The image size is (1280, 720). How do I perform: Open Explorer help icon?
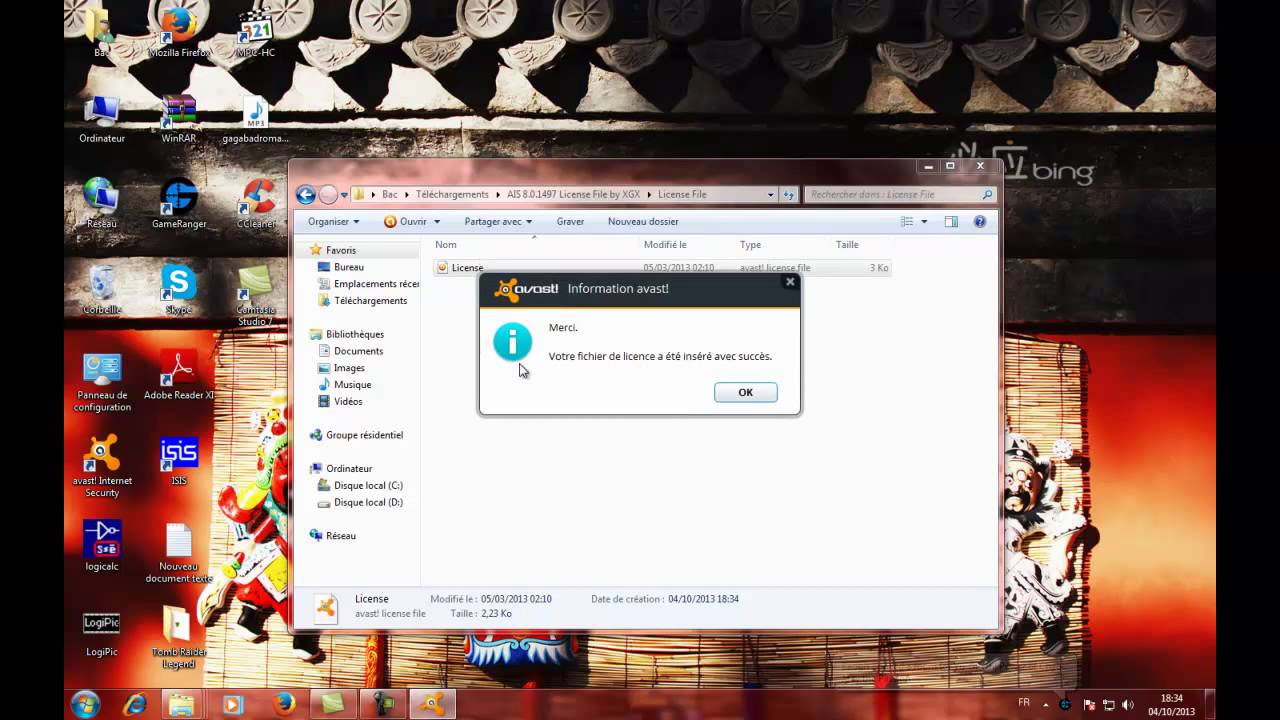pos(980,221)
